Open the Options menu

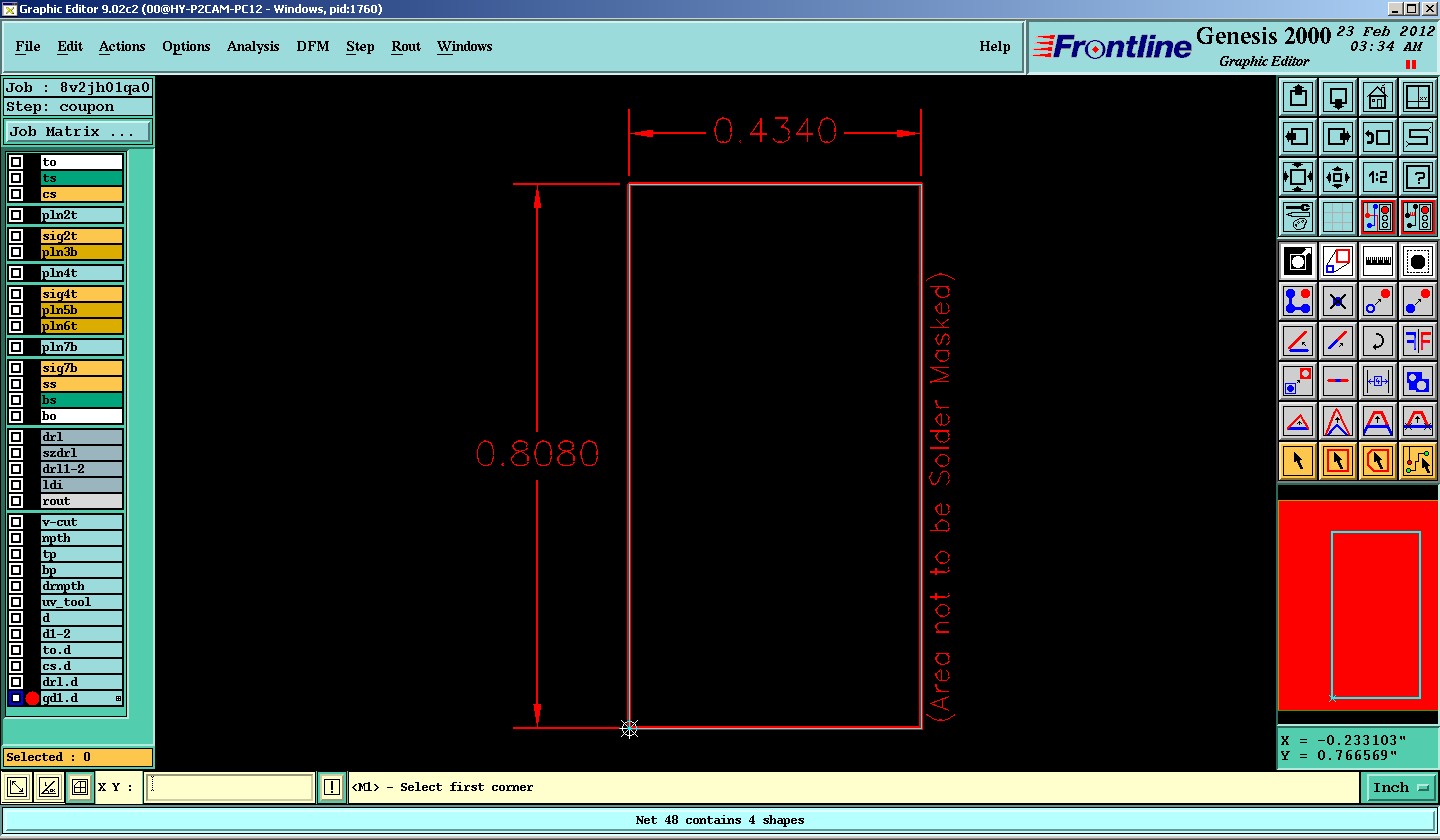[186, 46]
